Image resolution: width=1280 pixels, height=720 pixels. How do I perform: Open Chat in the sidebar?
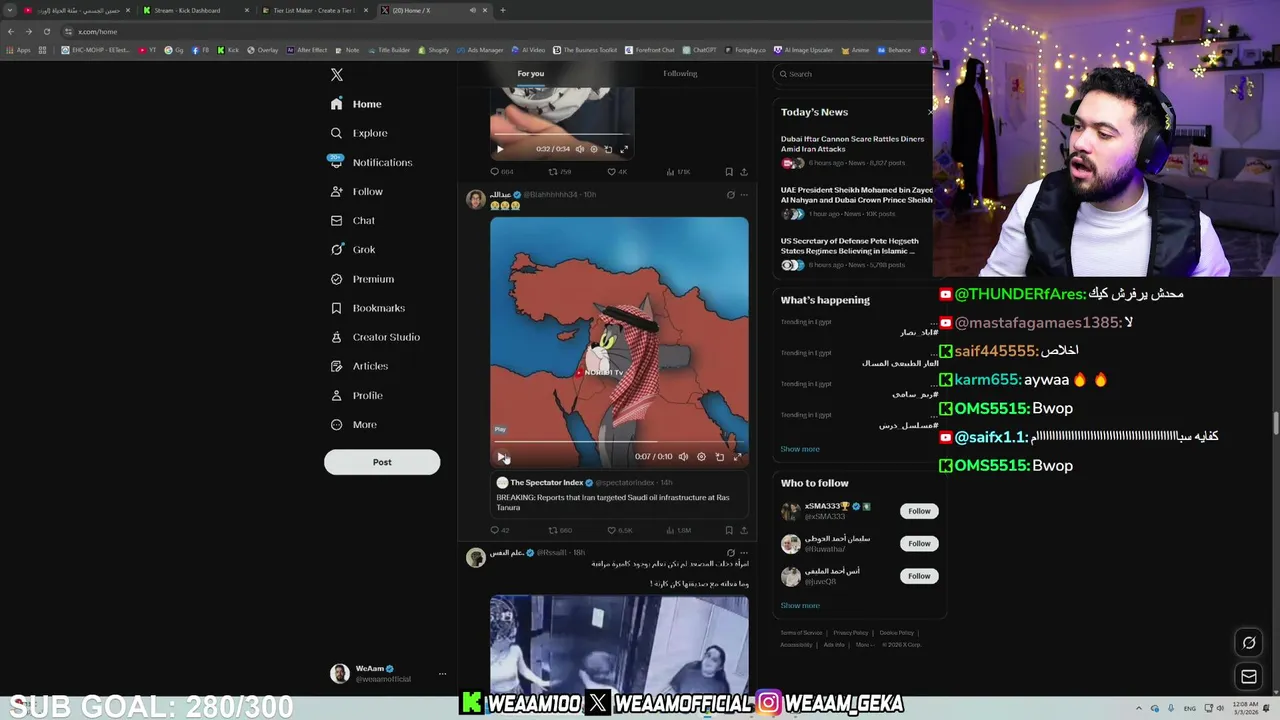(352, 220)
